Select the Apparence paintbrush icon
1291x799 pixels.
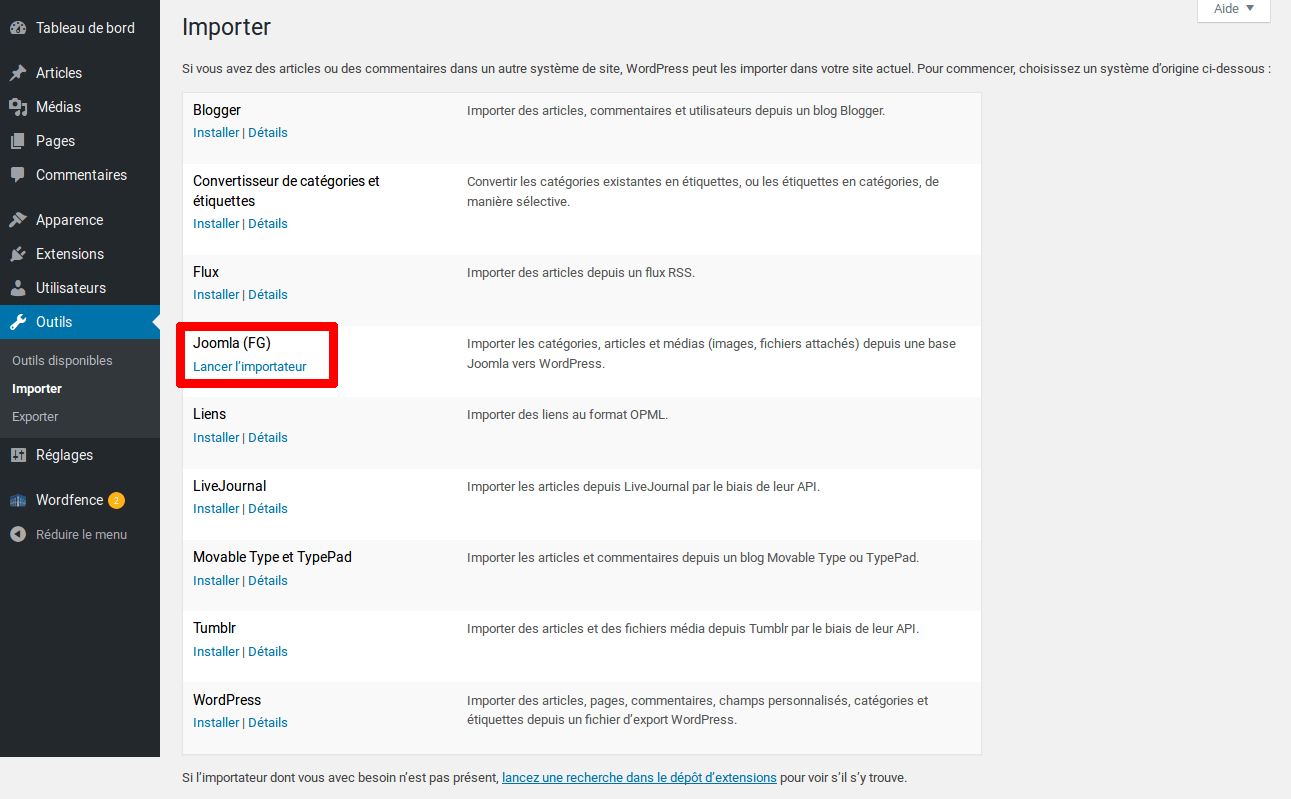pos(18,219)
